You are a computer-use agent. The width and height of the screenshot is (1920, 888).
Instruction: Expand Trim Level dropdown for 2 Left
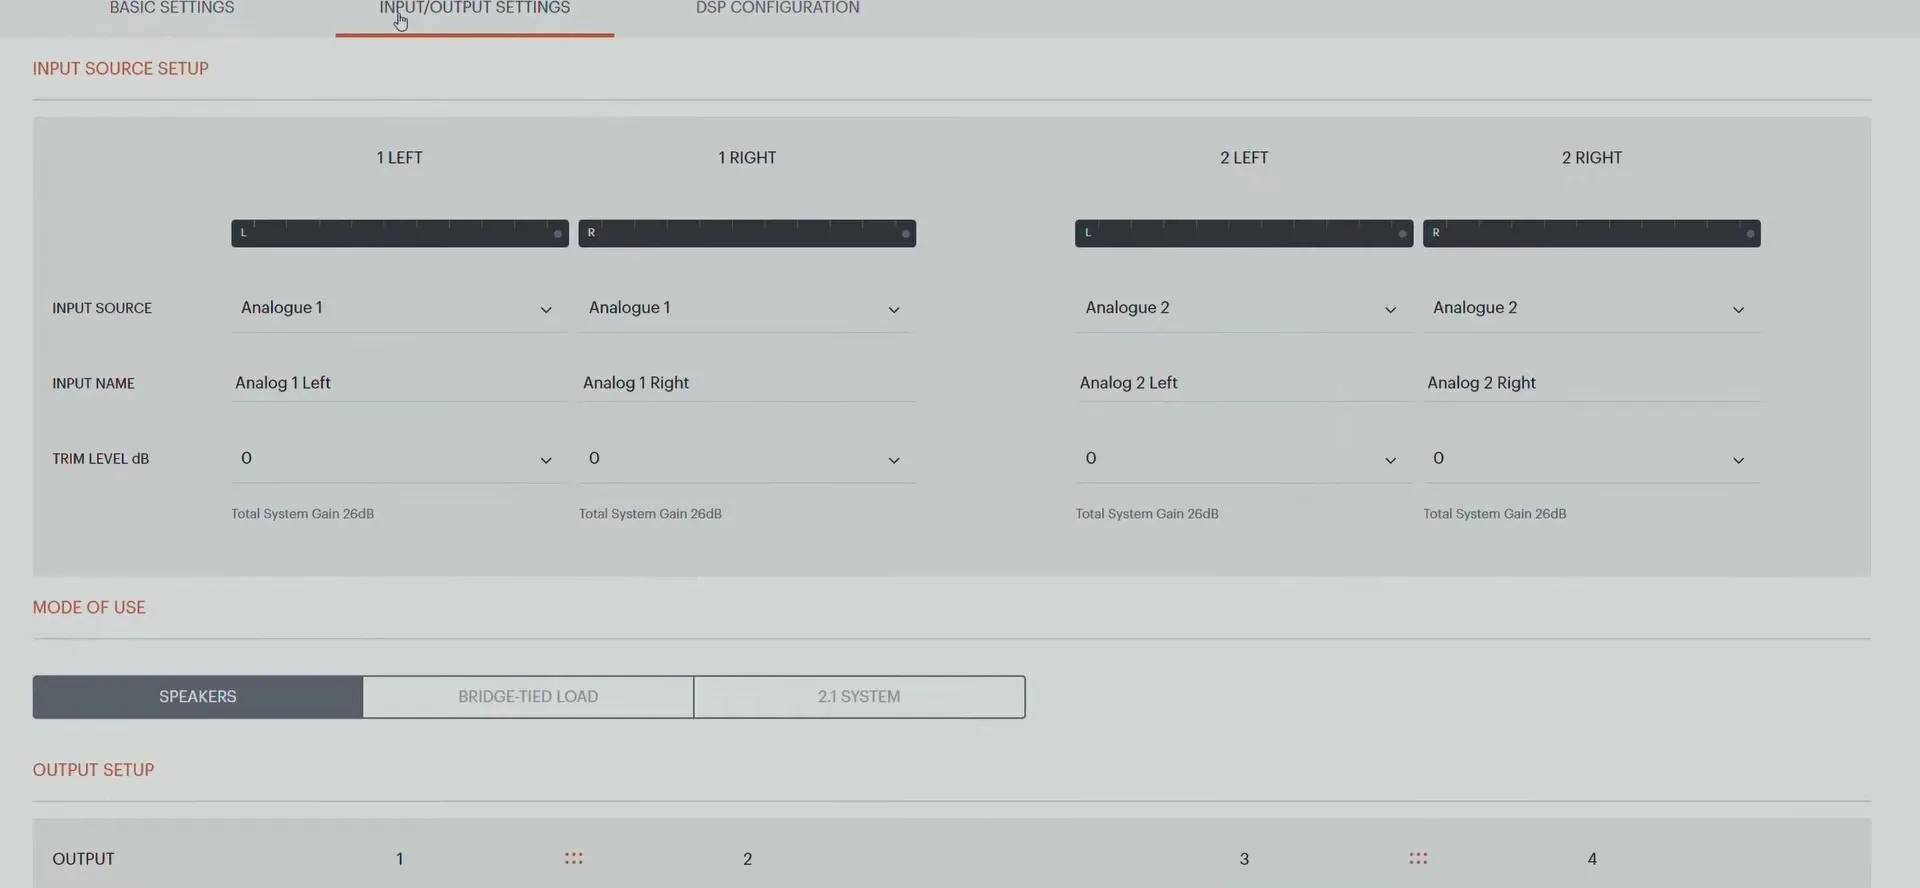(1243, 459)
